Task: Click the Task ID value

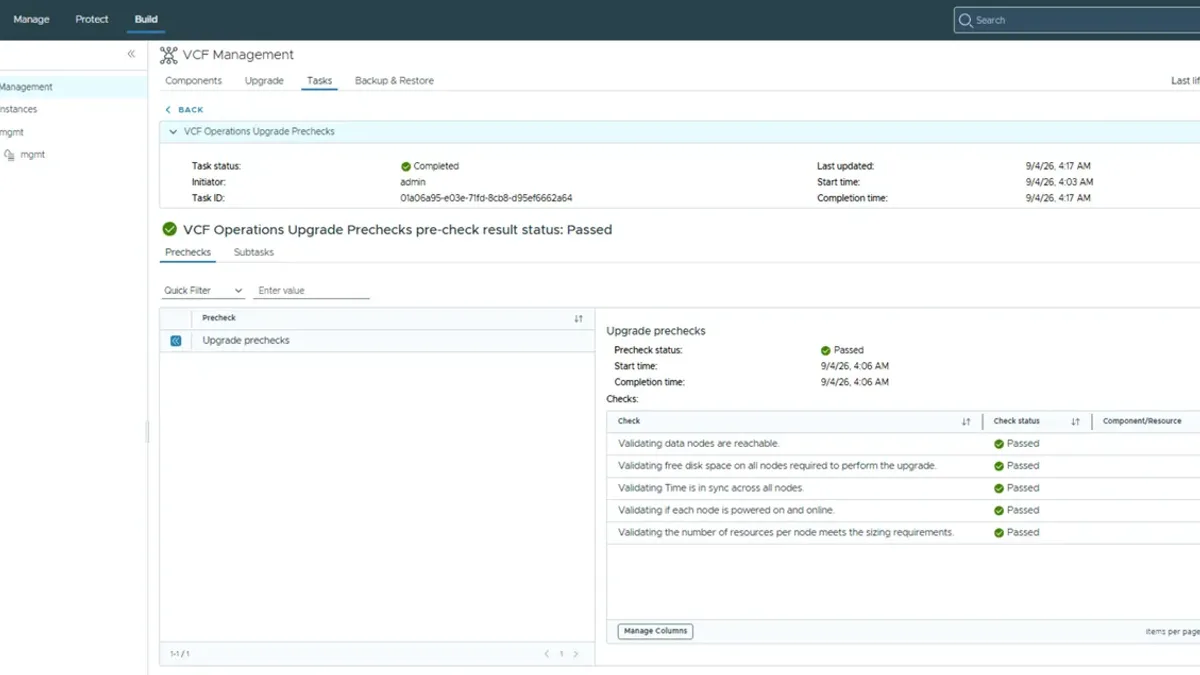Action: [x=486, y=199]
